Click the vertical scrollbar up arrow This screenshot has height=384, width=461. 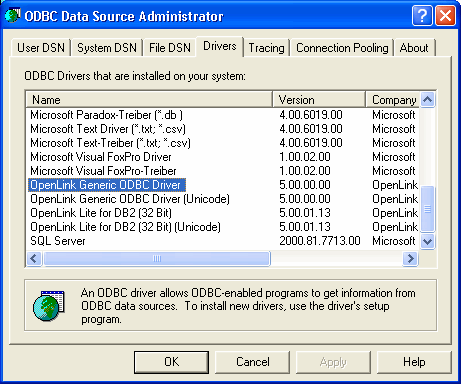click(427, 99)
